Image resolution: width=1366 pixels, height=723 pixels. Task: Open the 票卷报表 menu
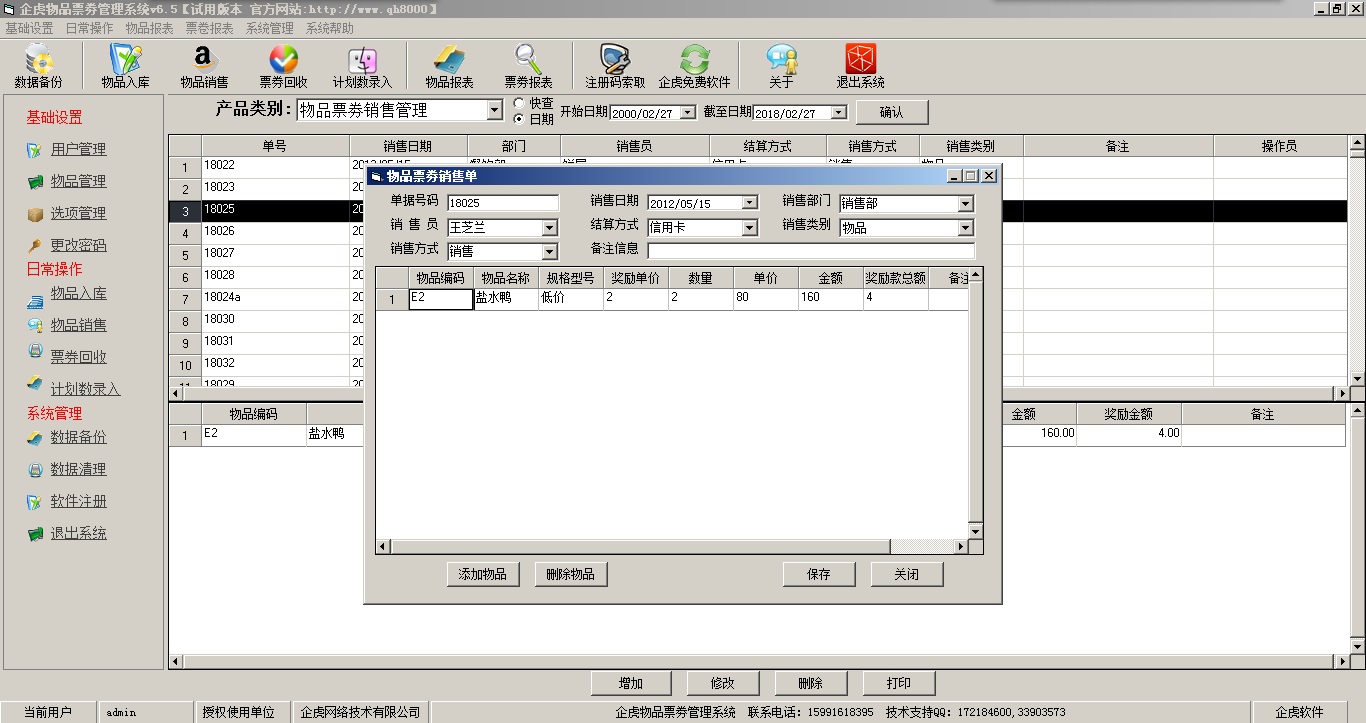pyautogui.click(x=209, y=28)
